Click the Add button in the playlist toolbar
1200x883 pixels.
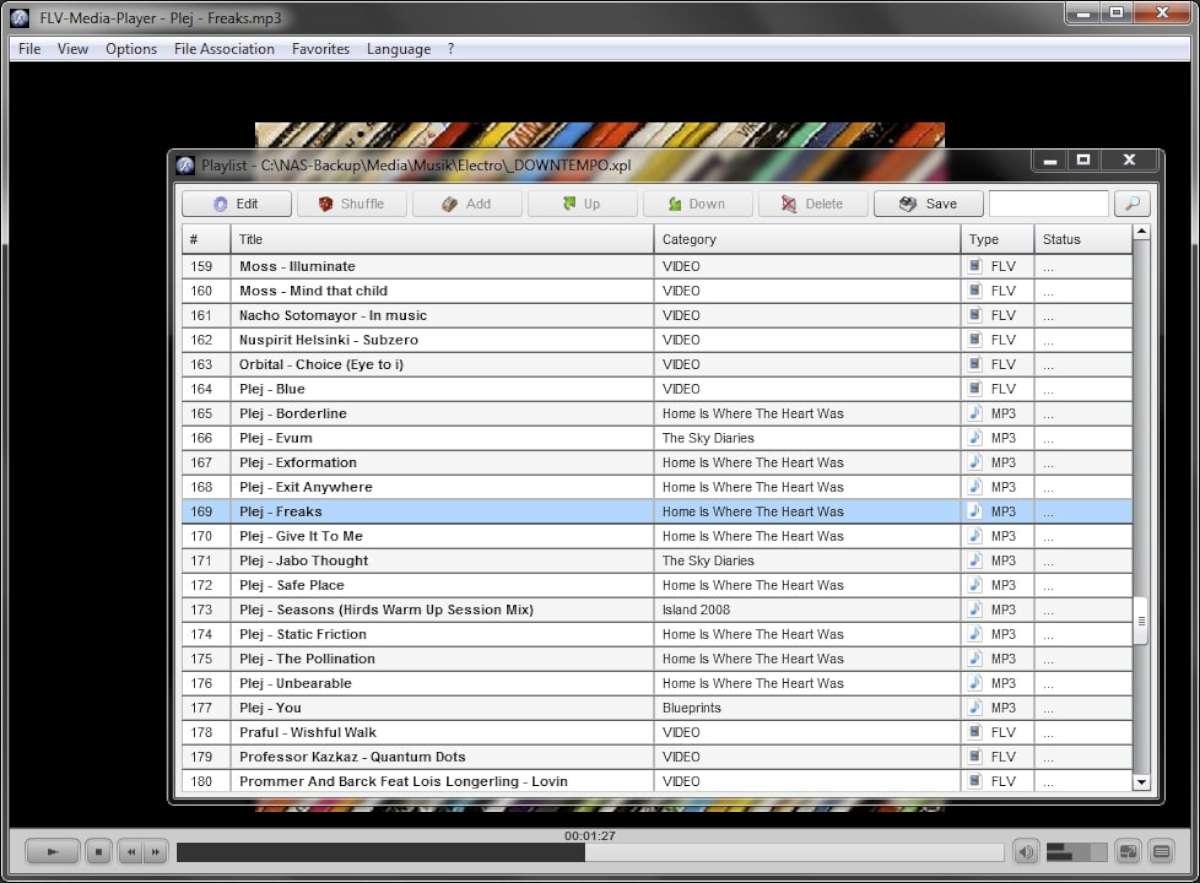tap(467, 204)
